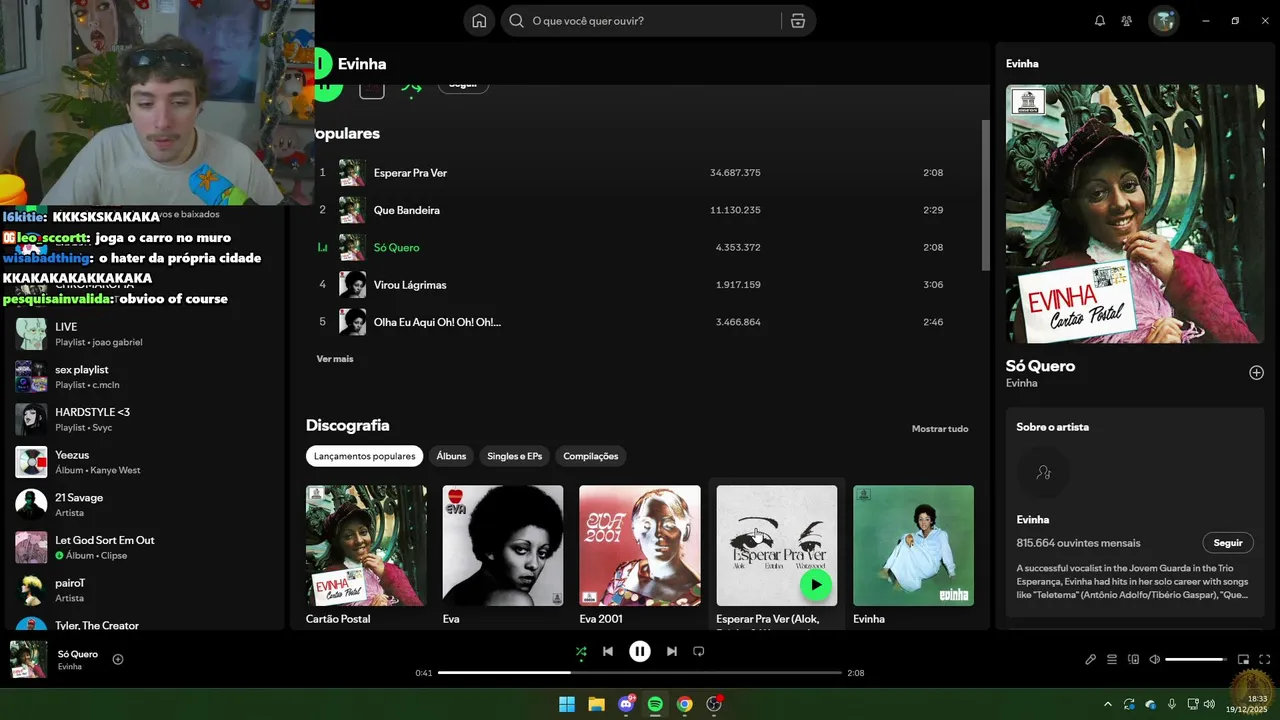
Task: Open the Eva 2001 album card
Action: pyautogui.click(x=640, y=555)
